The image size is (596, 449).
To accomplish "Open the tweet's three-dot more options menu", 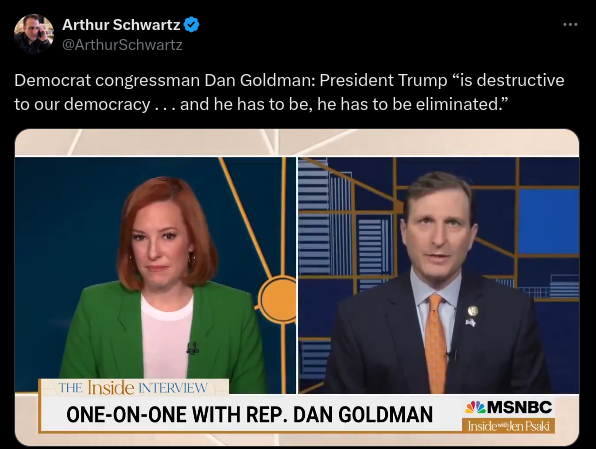I will 570,25.
